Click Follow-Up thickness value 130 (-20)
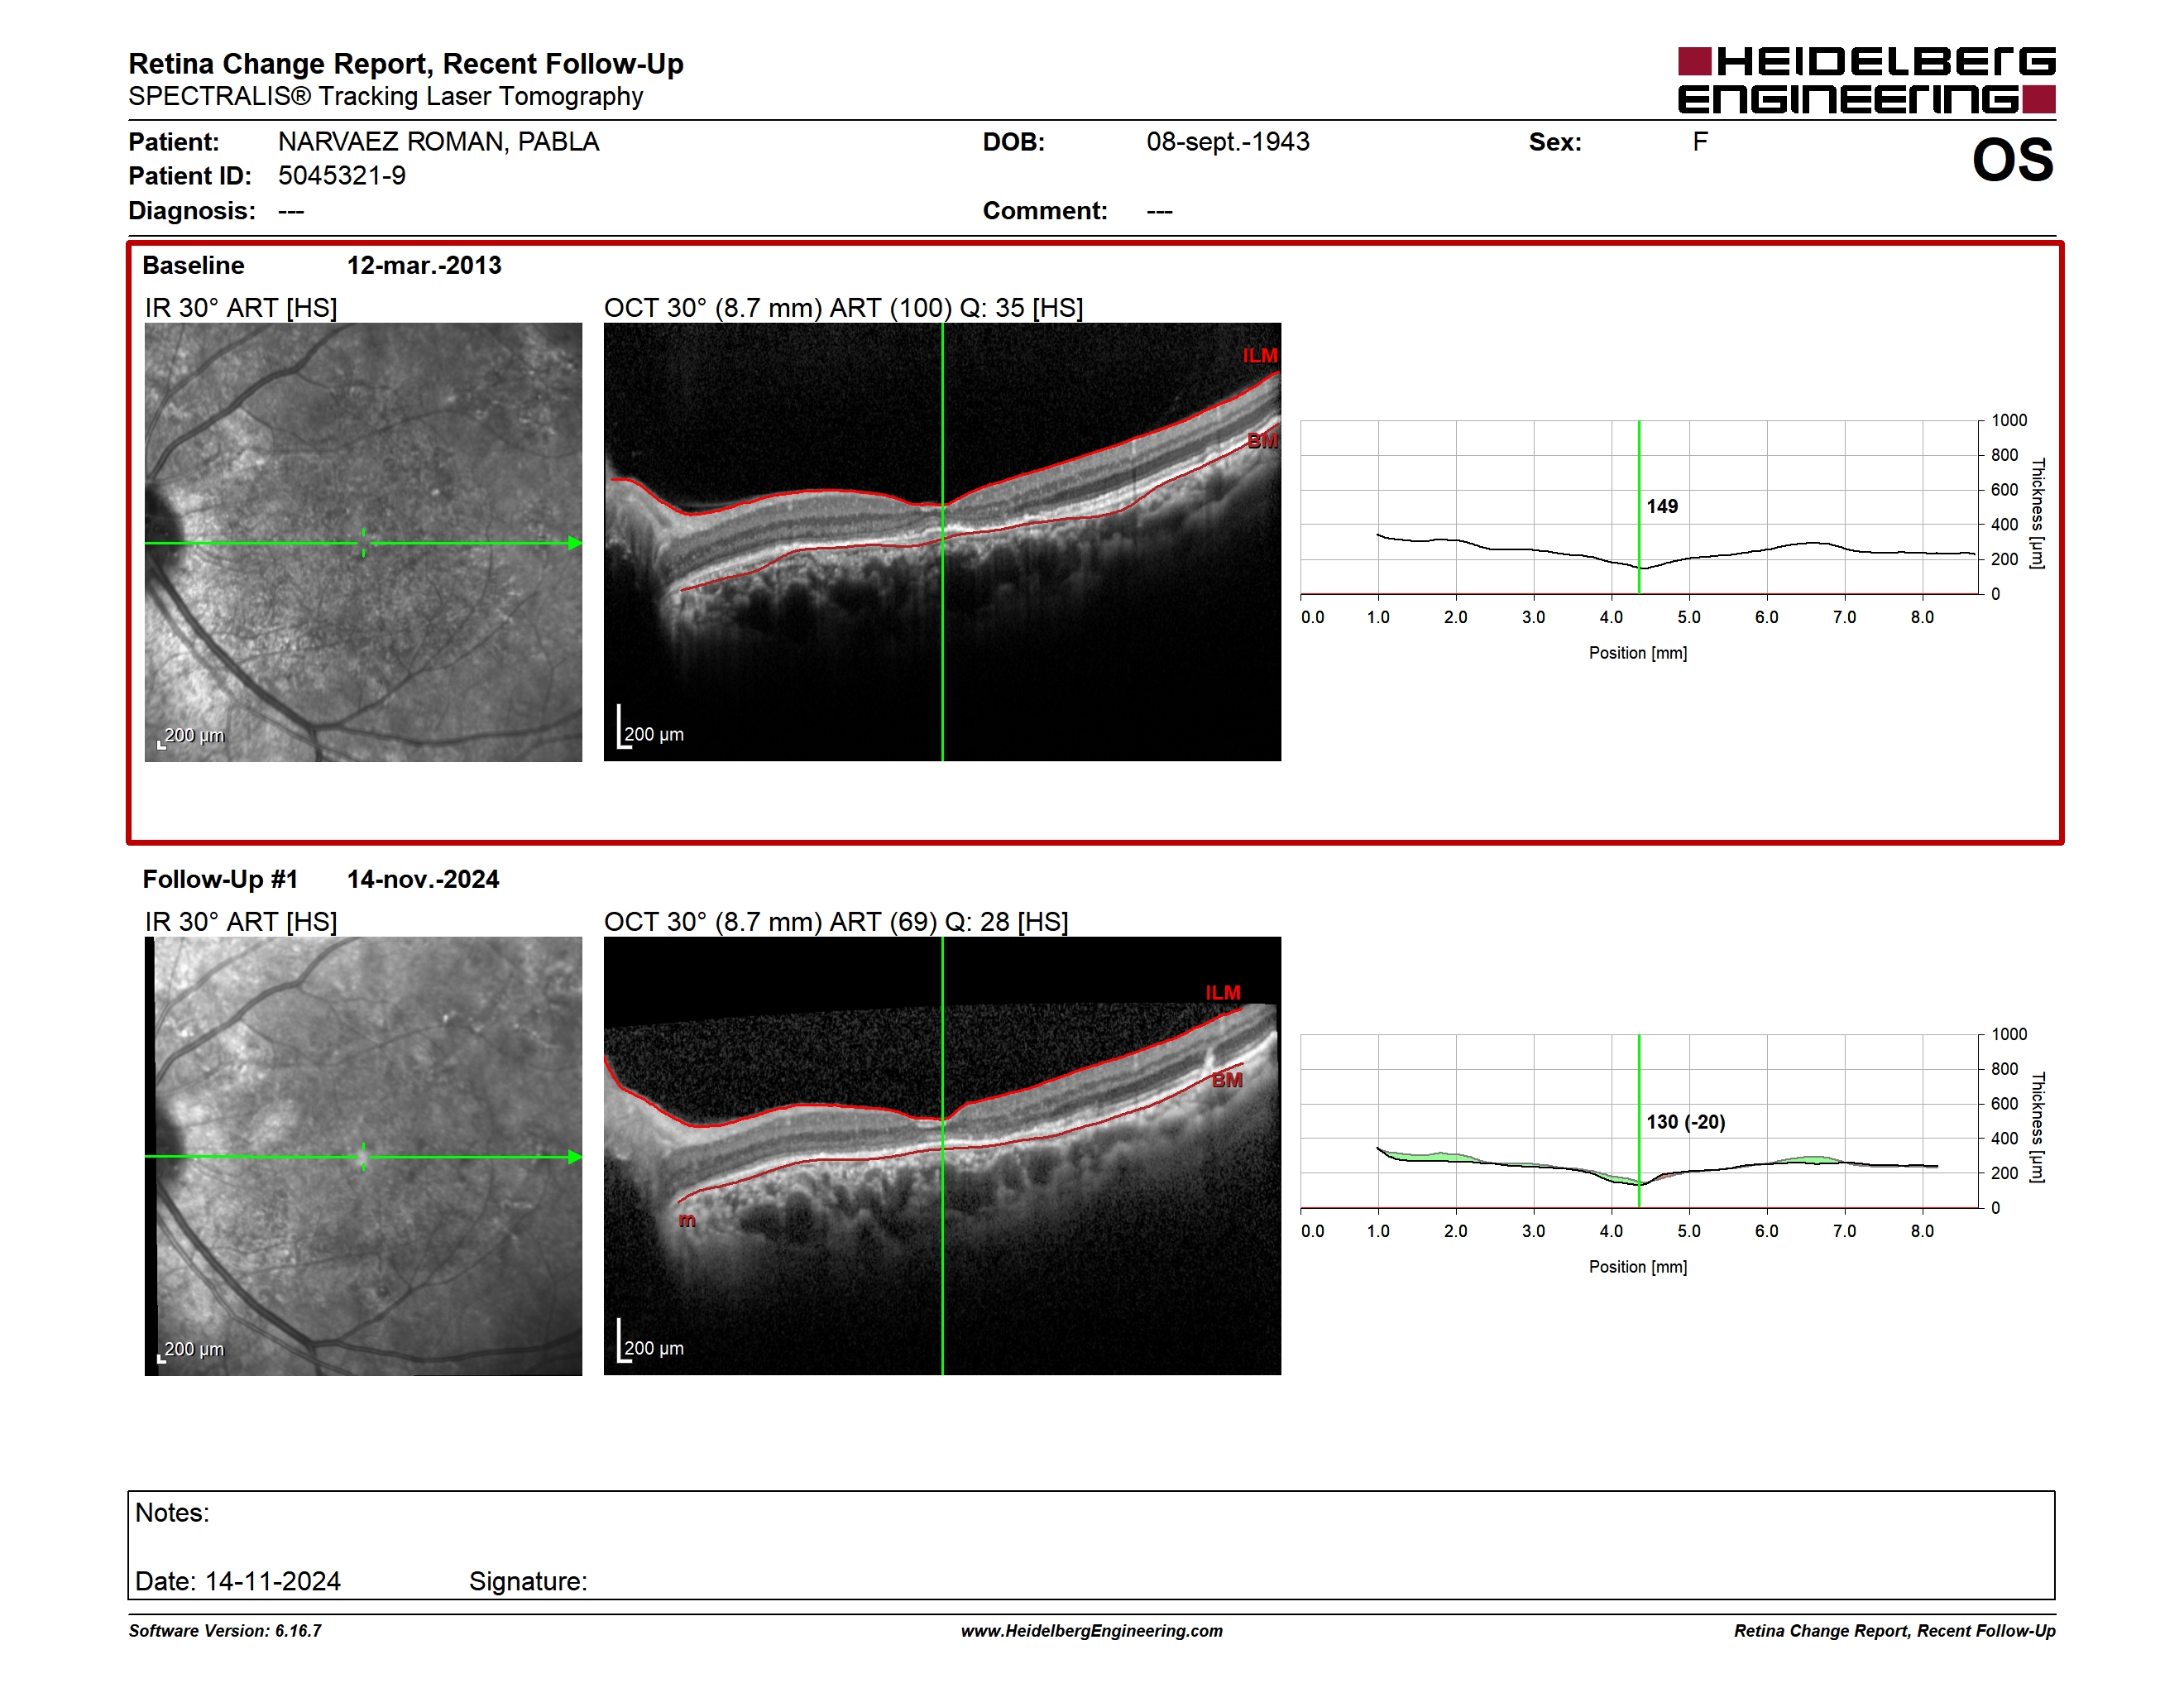Viewport: 2184px width, 1688px height. [1686, 1122]
